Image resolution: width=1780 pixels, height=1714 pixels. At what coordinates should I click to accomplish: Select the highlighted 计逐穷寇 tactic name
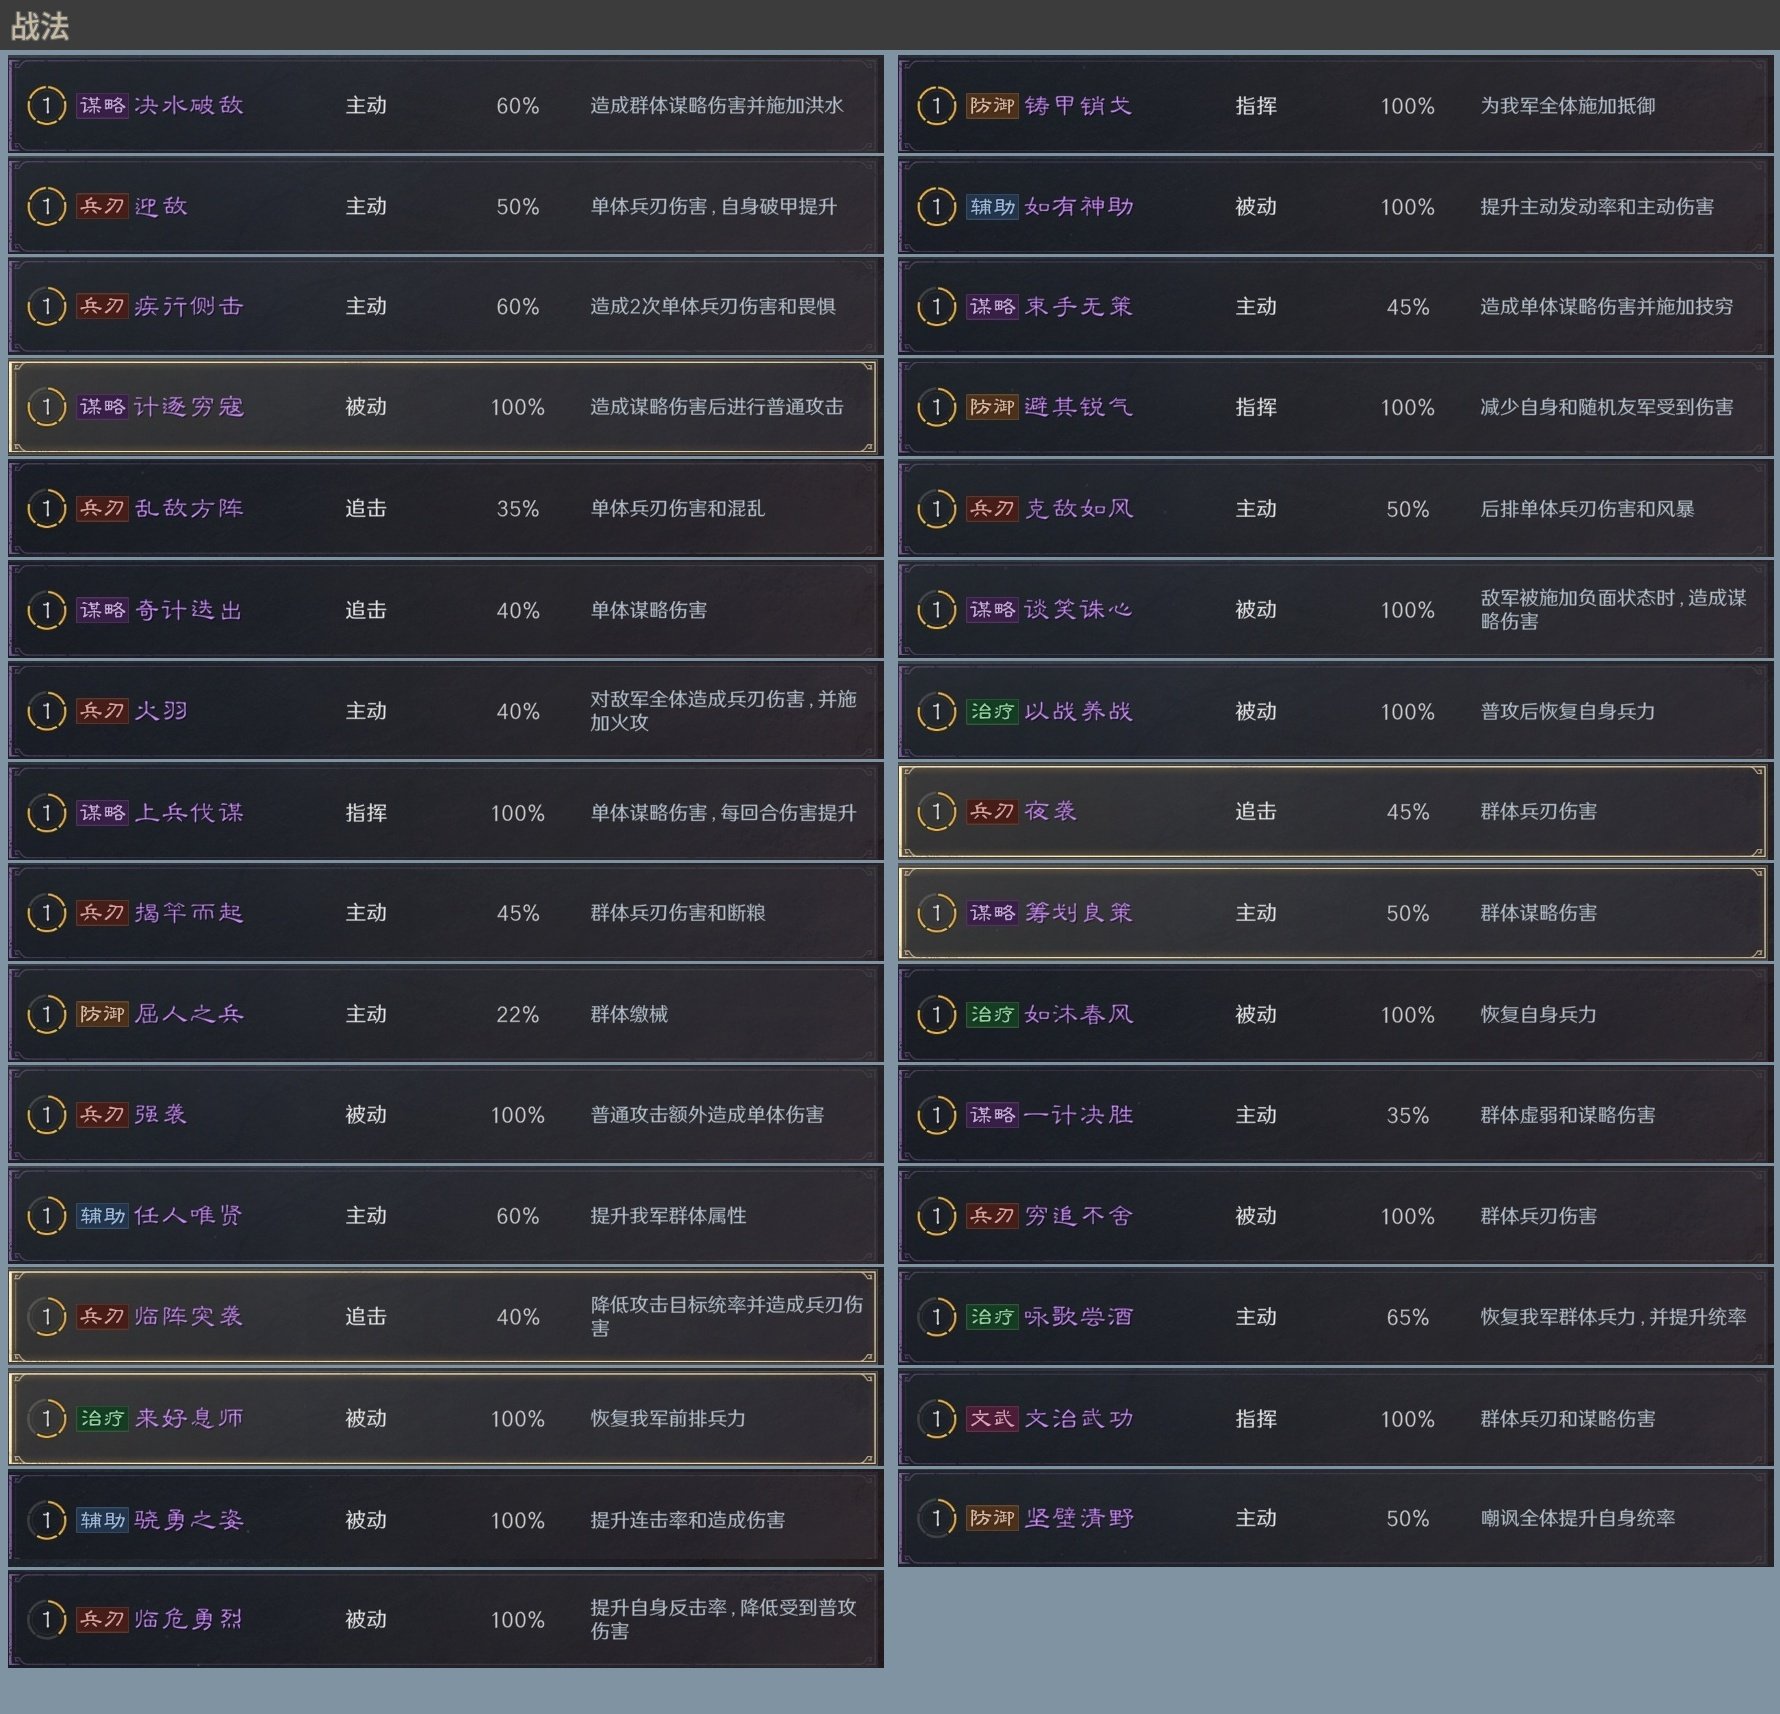click(x=189, y=407)
